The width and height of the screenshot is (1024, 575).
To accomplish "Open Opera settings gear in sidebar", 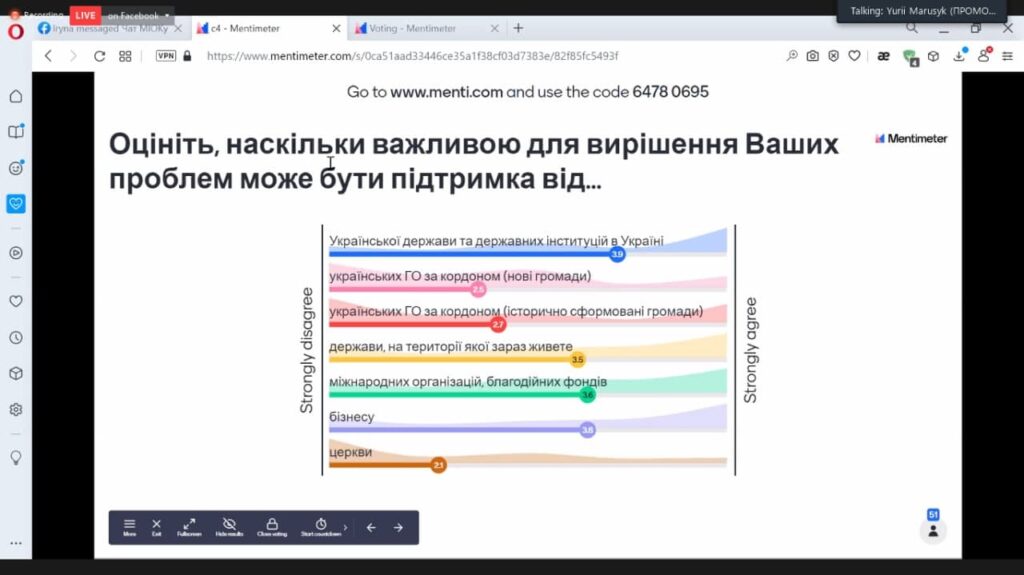I will coord(16,409).
